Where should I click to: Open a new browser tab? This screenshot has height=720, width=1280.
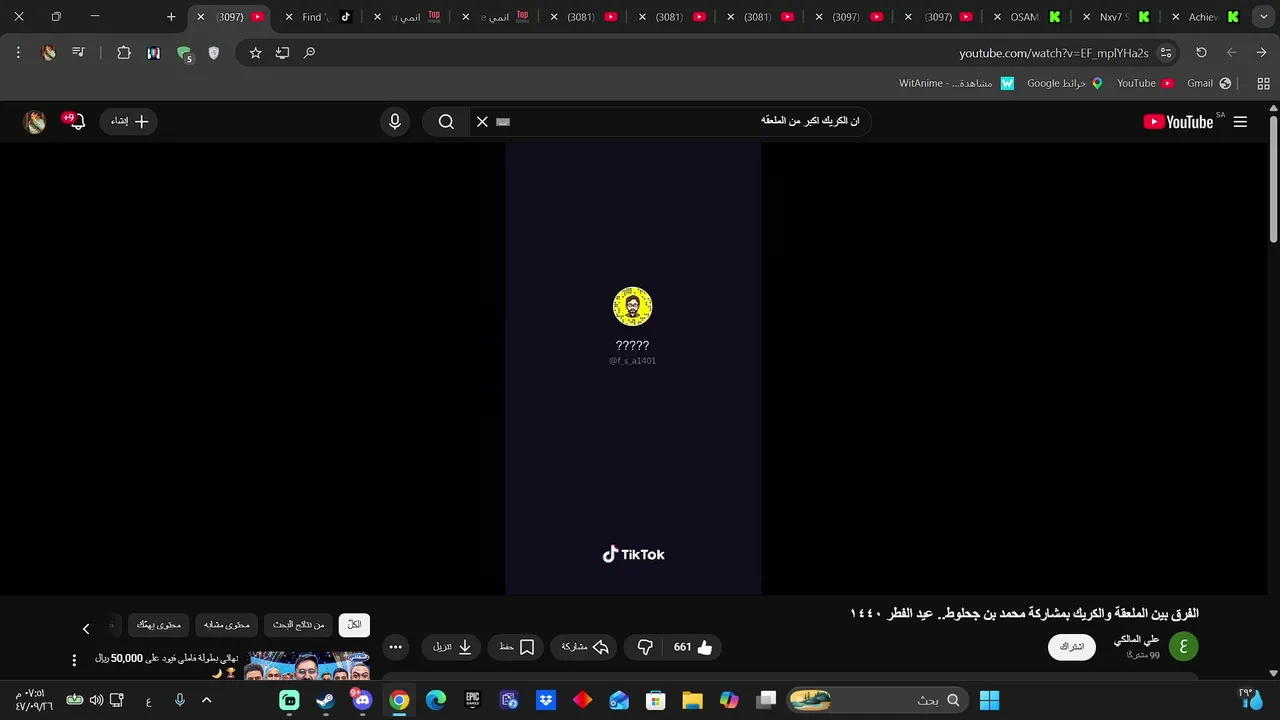171,17
